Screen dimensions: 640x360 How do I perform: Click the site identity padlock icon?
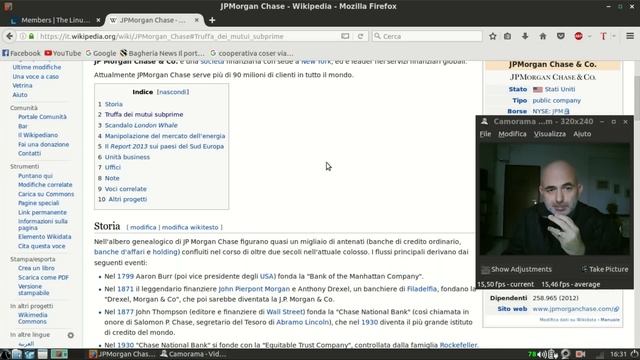tap(31, 36)
